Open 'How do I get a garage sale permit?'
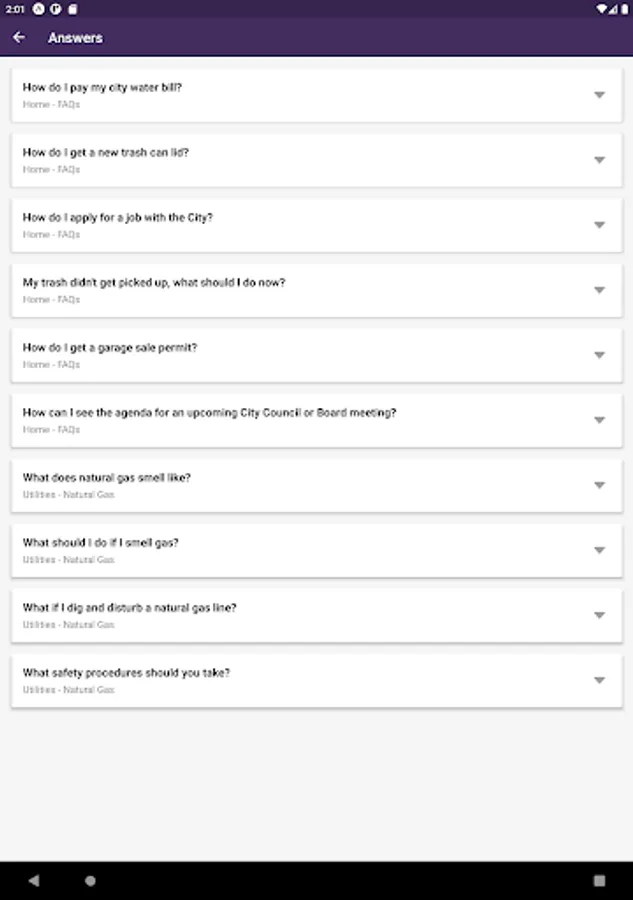Image resolution: width=633 pixels, height=900 pixels. coord(110,347)
